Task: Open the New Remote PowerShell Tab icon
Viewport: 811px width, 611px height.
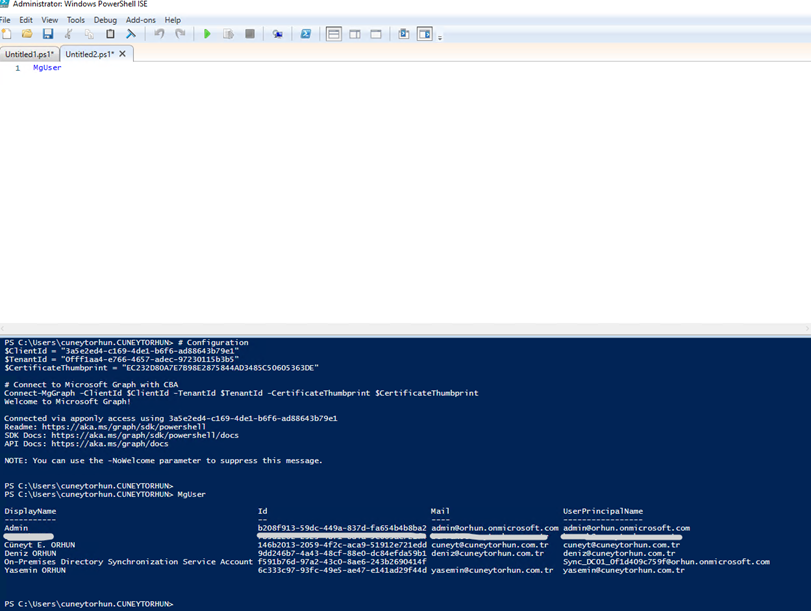Action: [277, 34]
